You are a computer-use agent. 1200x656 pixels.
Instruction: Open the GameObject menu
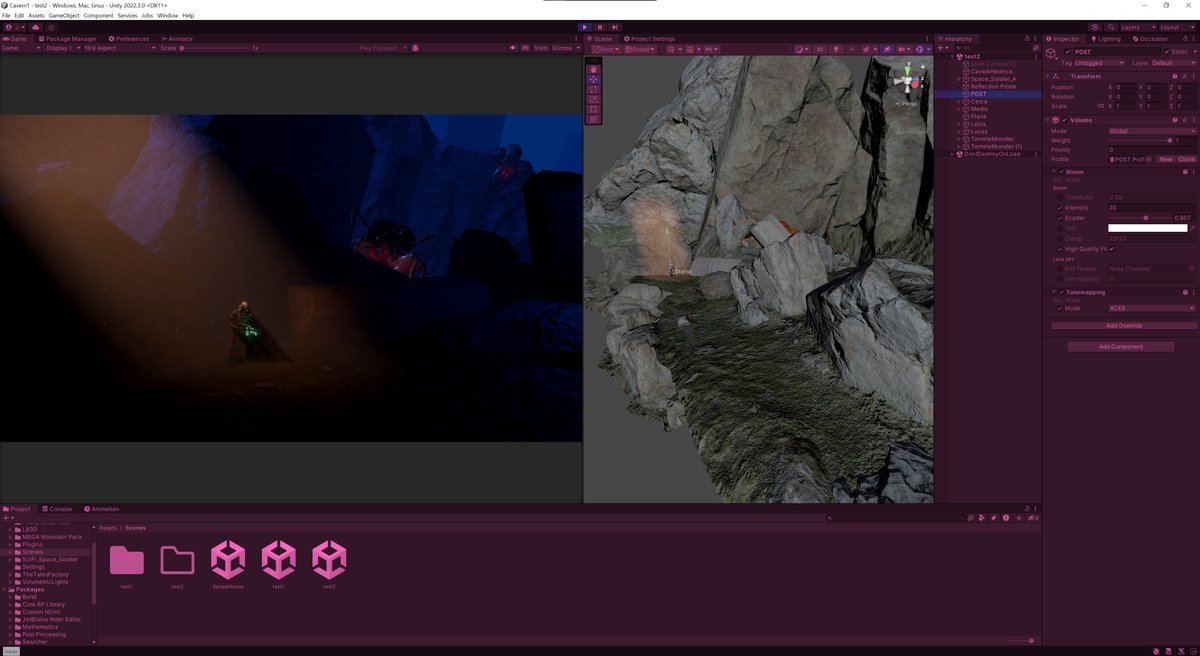tap(64, 16)
